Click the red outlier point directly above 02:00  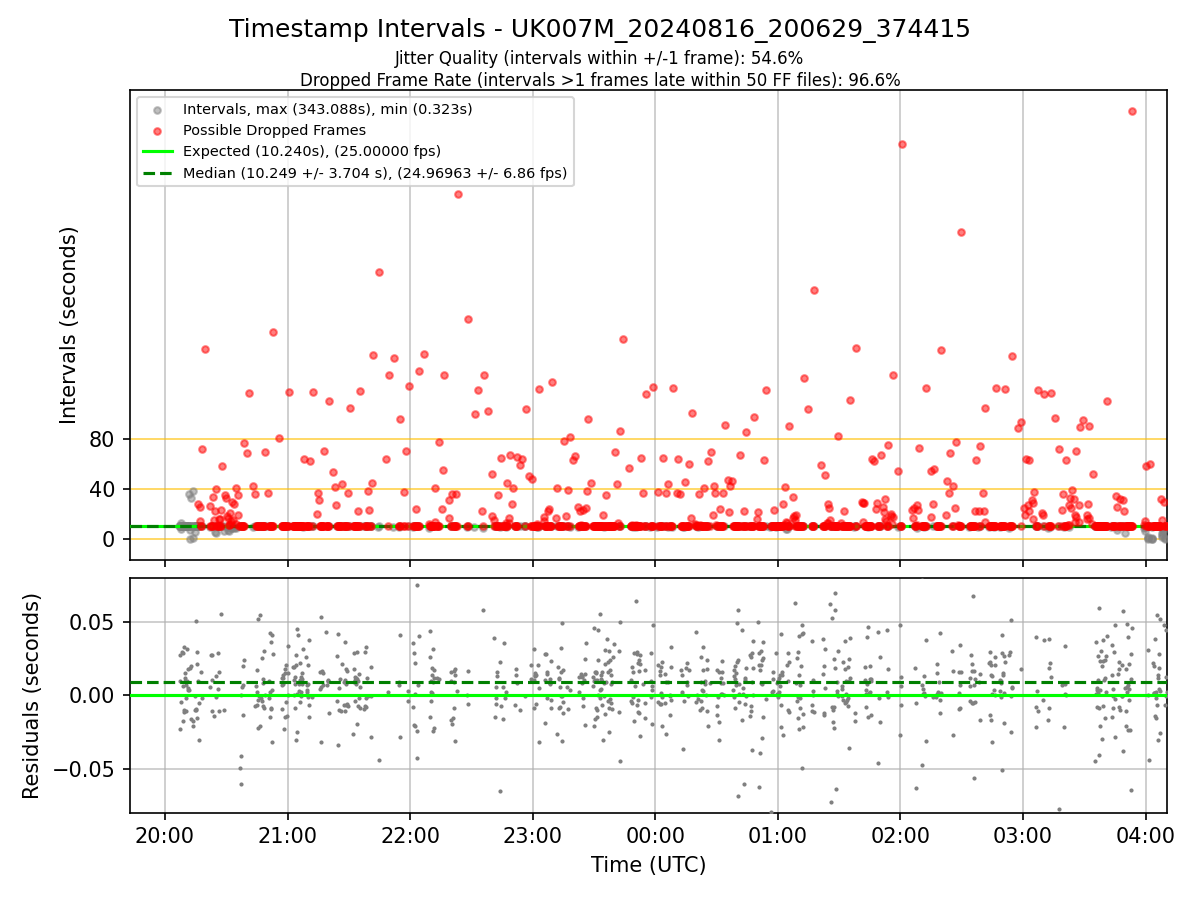click(902, 144)
